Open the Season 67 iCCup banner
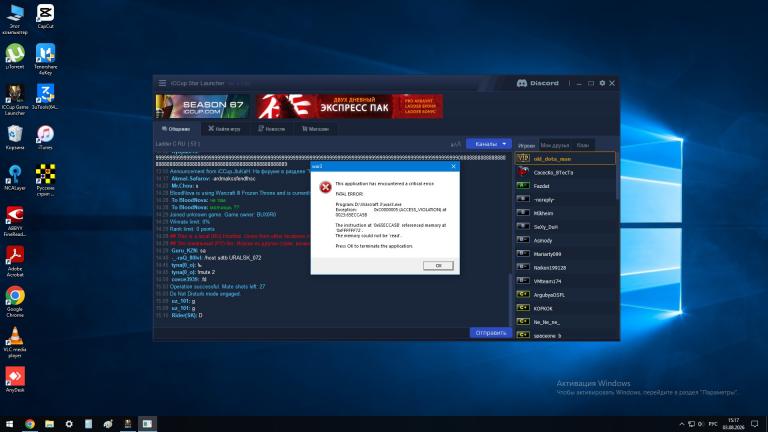Screen dimensions: 768x432 (203, 106)
